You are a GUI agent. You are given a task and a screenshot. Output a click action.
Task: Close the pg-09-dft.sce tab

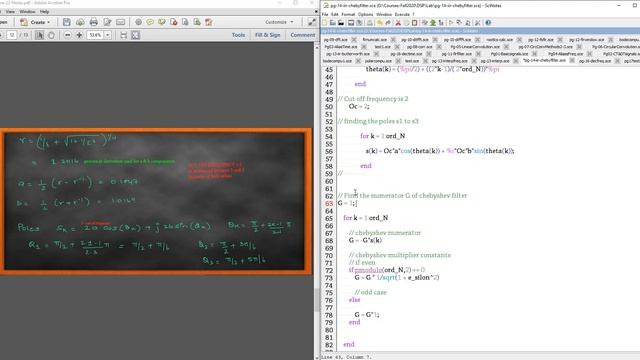[354, 40]
